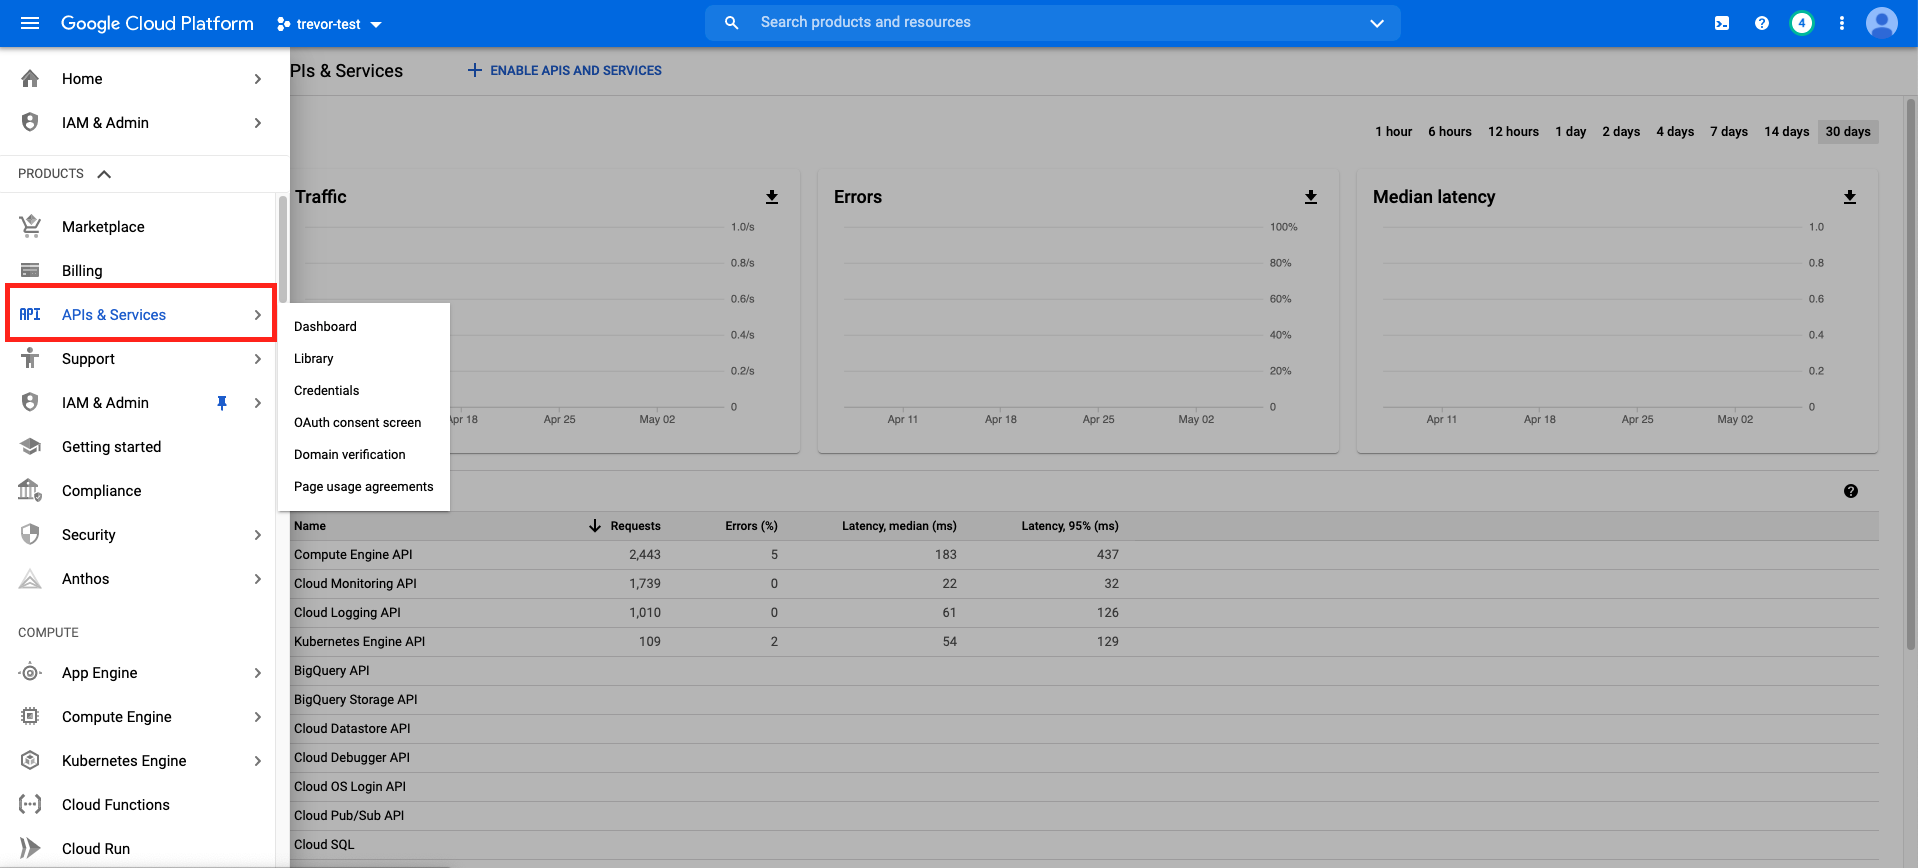This screenshot has width=1918, height=868.
Task: Expand the search bar dropdown arrow
Action: tap(1377, 23)
